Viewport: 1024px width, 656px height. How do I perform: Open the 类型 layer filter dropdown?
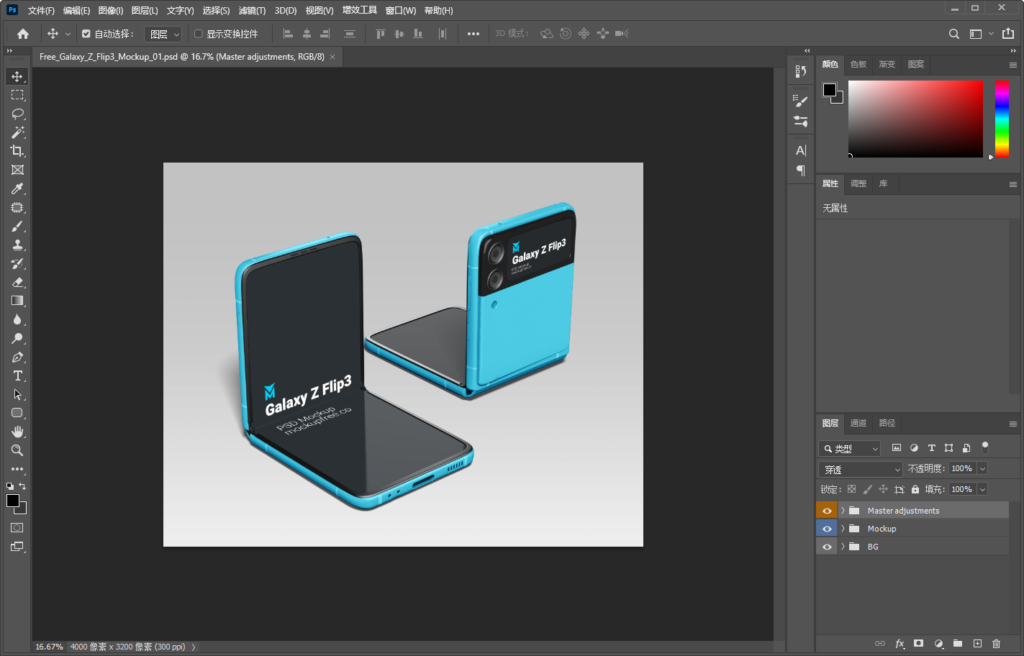850,448
